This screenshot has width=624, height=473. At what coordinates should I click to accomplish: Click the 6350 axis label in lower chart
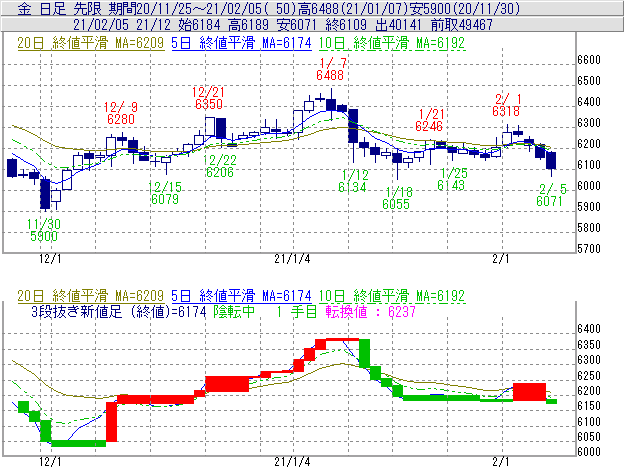(x=589, y=345)
